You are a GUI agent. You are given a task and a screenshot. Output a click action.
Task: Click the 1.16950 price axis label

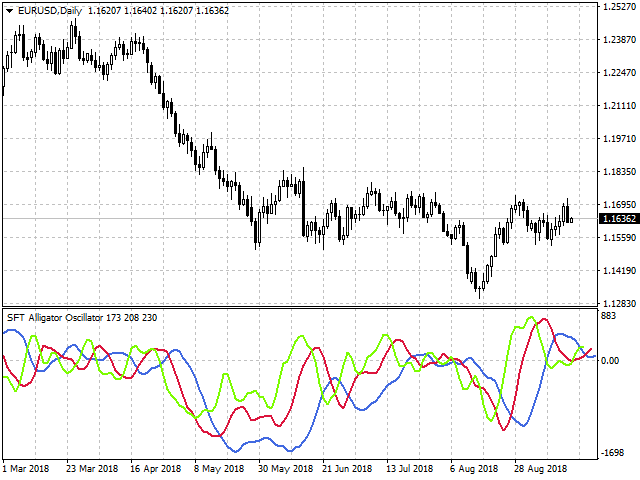[x=619, y=205]
